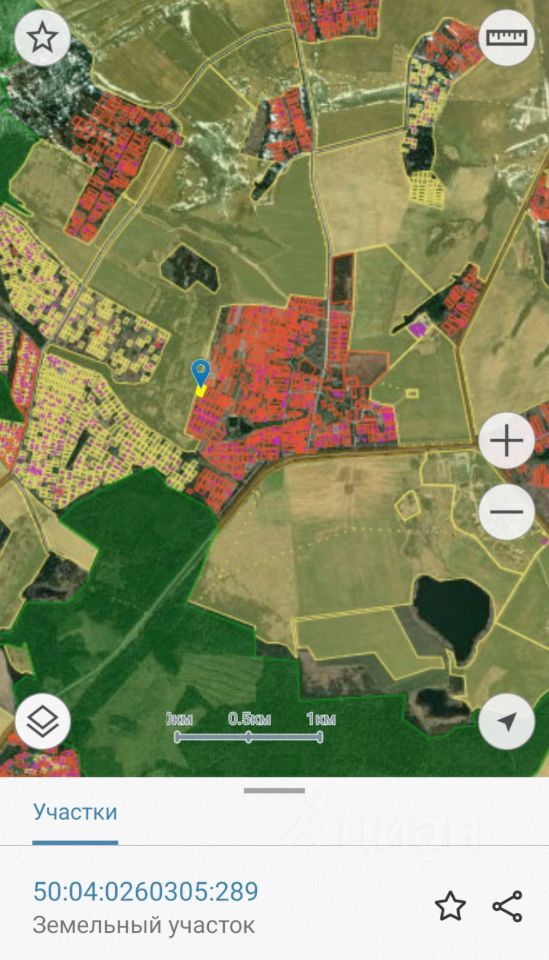Tap the blue location pin marker

201,373
